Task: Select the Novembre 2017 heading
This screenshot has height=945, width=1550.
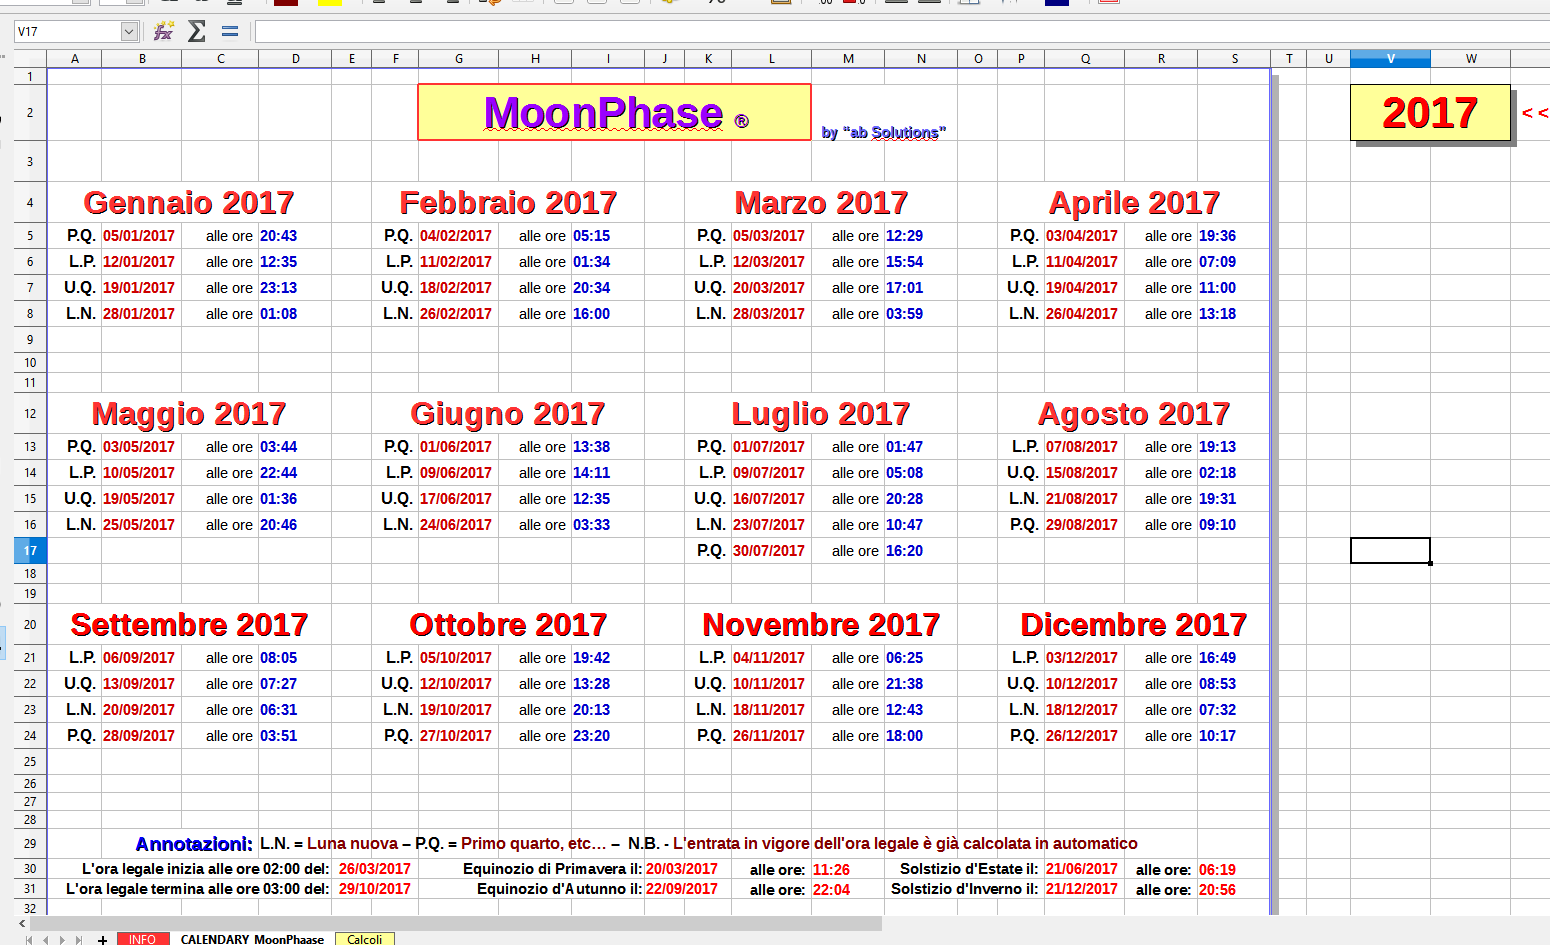Action: point(821,625)
